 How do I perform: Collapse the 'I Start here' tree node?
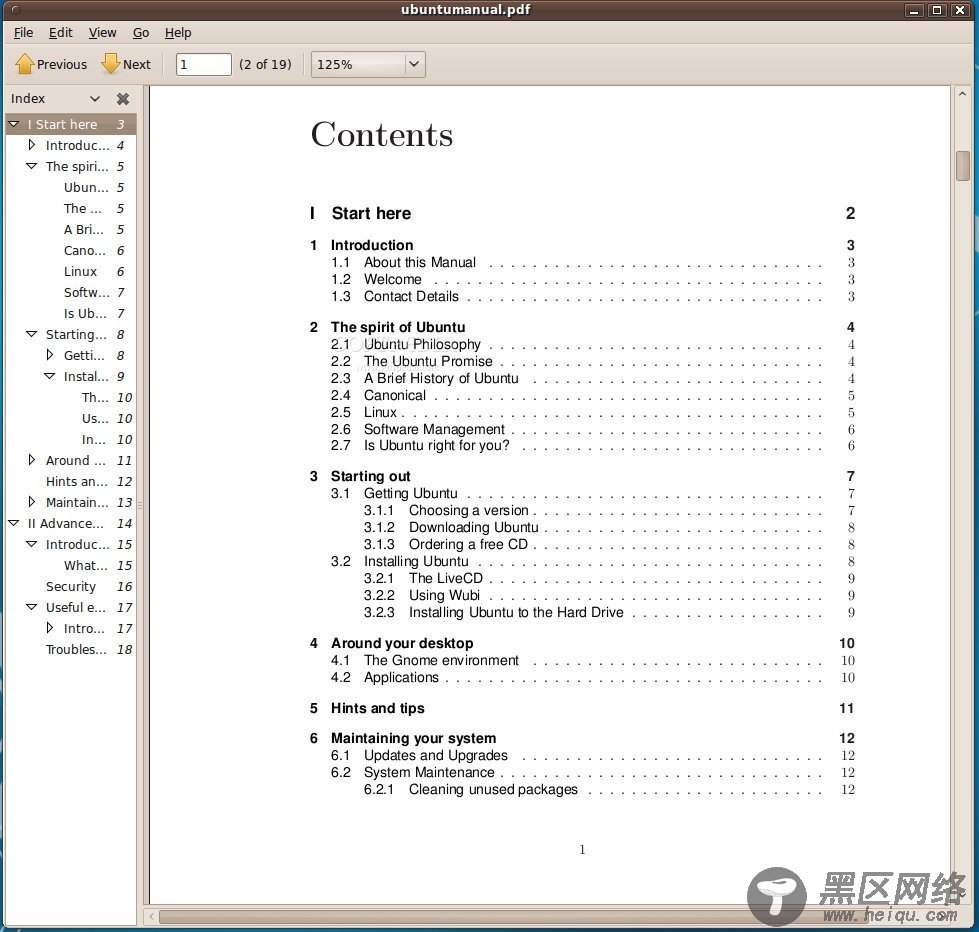pyautogui.click(x=14, y=124)
